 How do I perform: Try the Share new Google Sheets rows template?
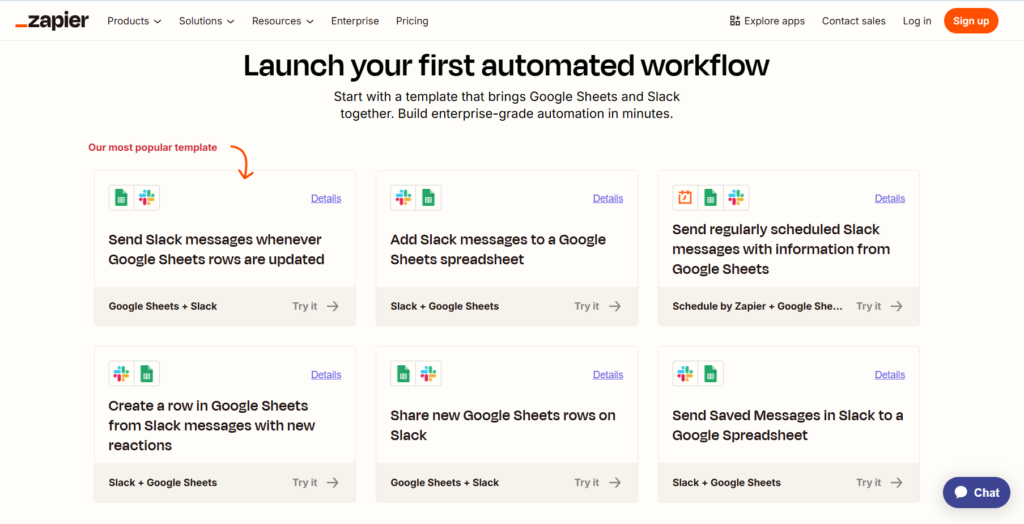(598, 482)
